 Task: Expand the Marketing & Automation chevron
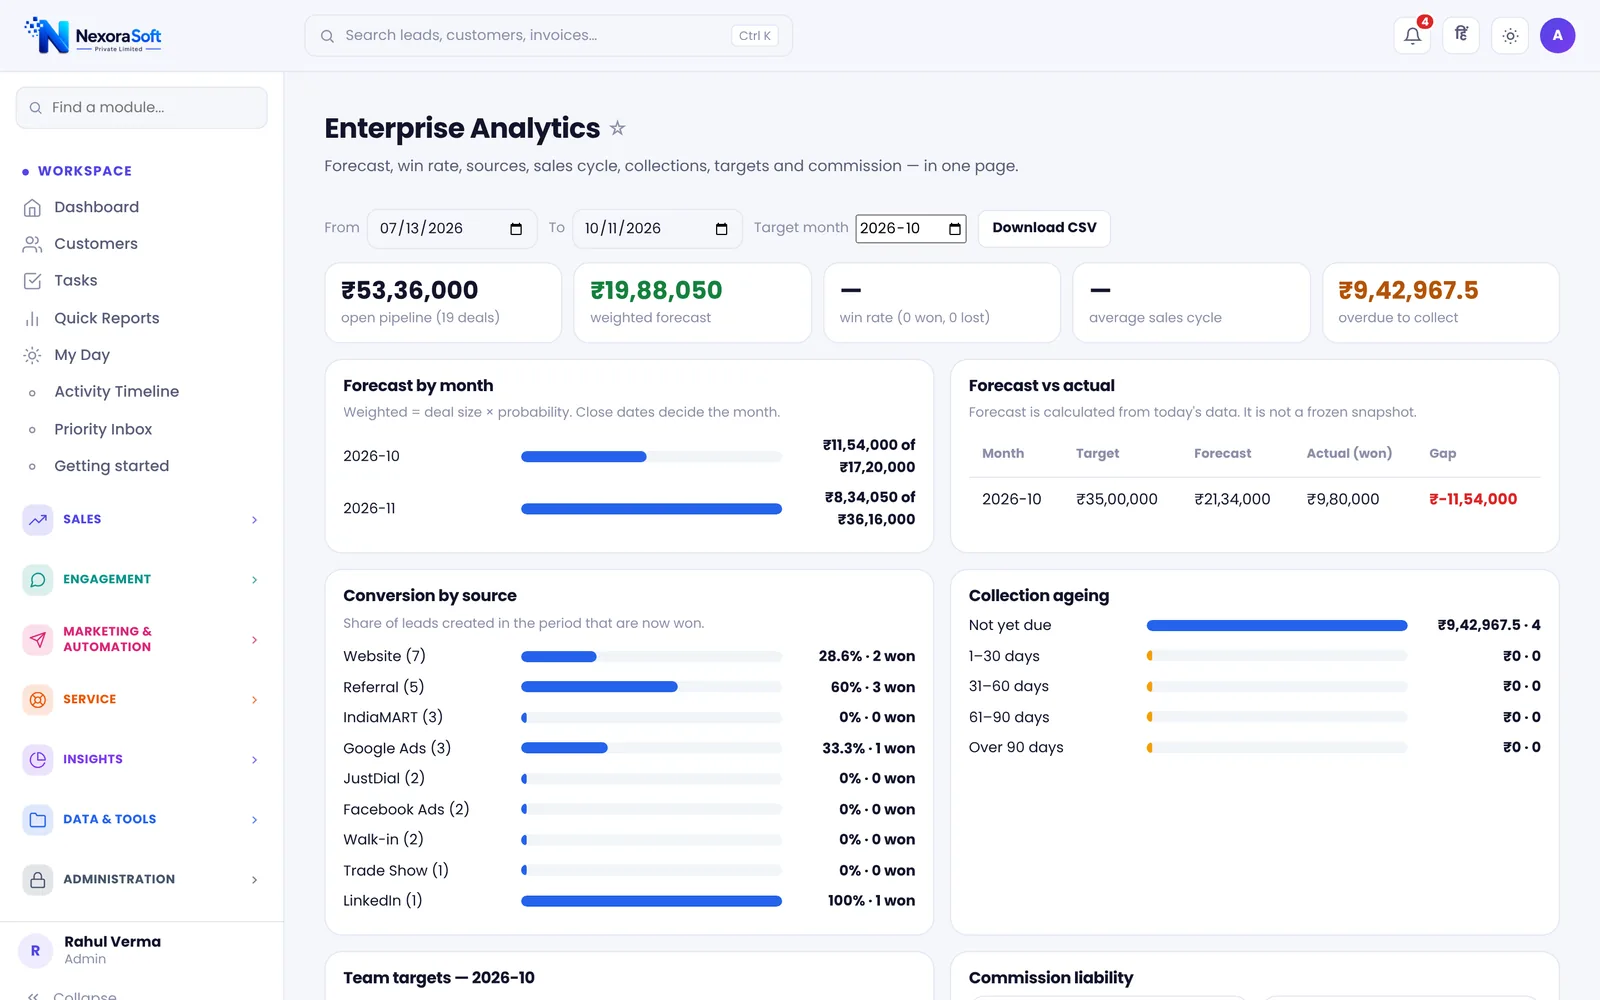point(255,640)
